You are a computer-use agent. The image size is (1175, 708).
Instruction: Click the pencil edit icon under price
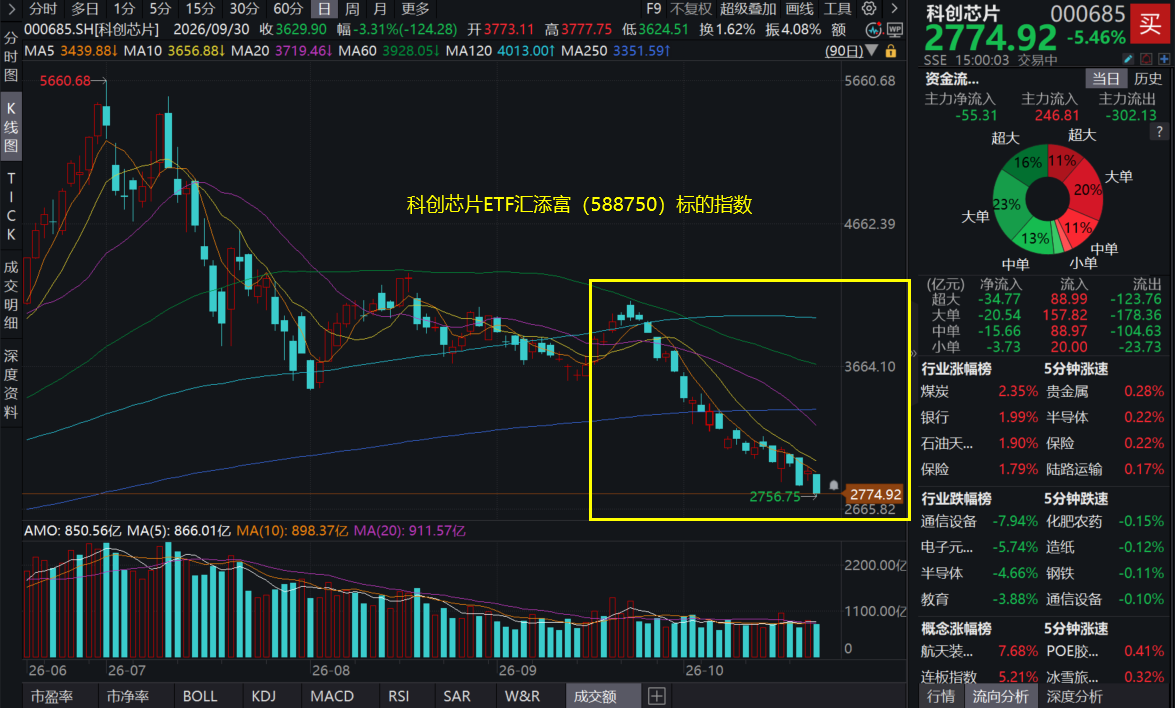(x=1128, y=58)
